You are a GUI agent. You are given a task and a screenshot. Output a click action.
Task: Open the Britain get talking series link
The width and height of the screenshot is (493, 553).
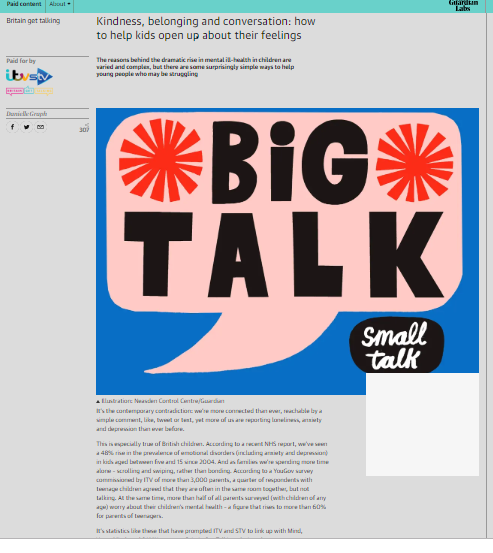(33, 21)
